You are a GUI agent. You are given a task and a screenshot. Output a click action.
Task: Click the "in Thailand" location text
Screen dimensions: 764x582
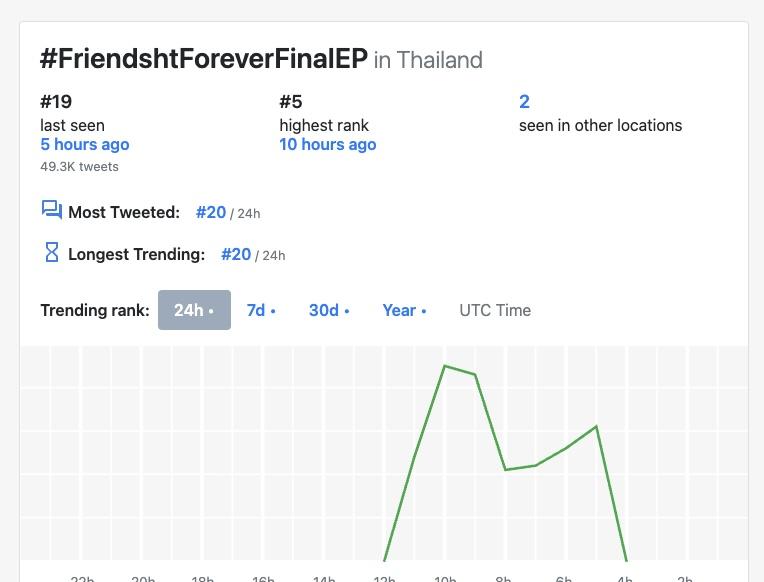[428, 60]
